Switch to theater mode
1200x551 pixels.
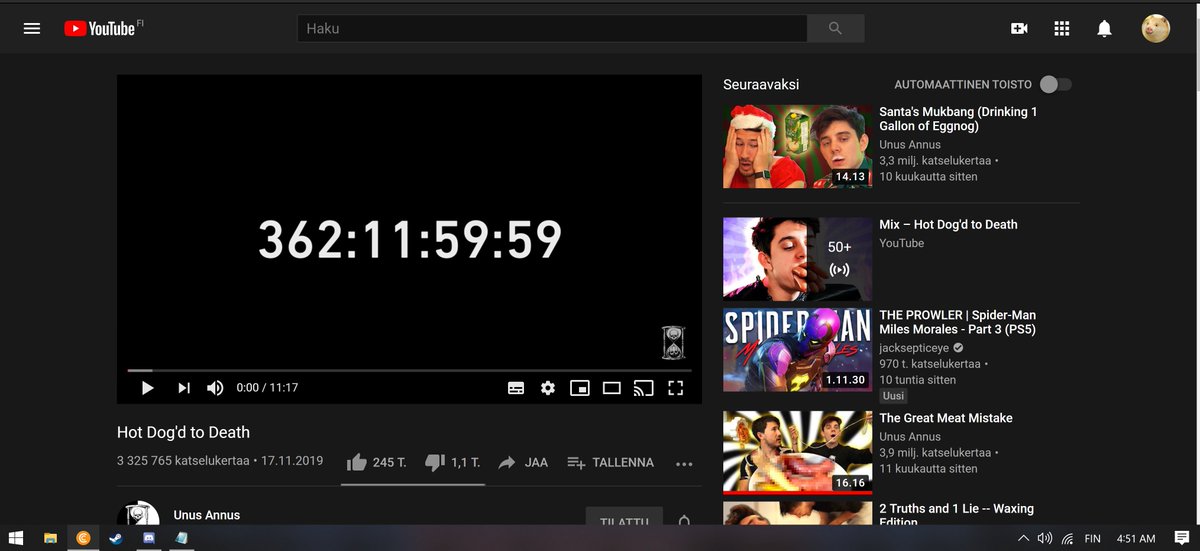point(612,388)
